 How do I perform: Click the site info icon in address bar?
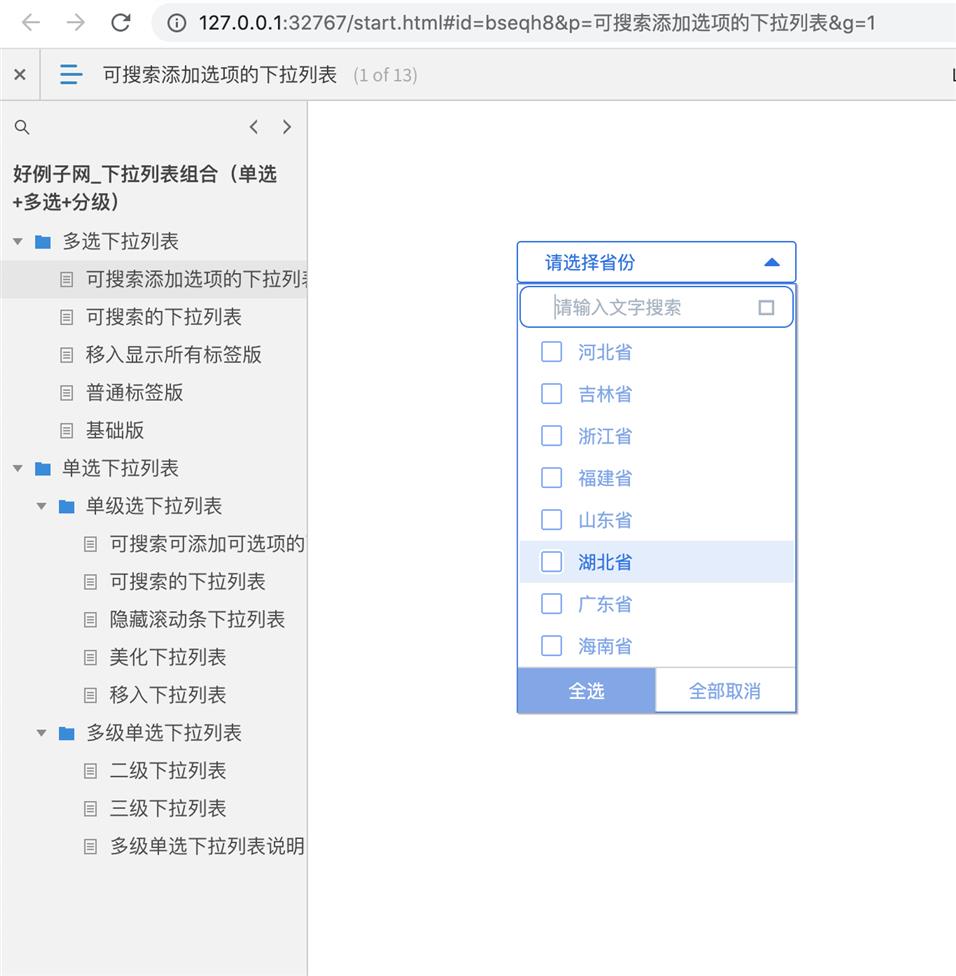point(177,22)
